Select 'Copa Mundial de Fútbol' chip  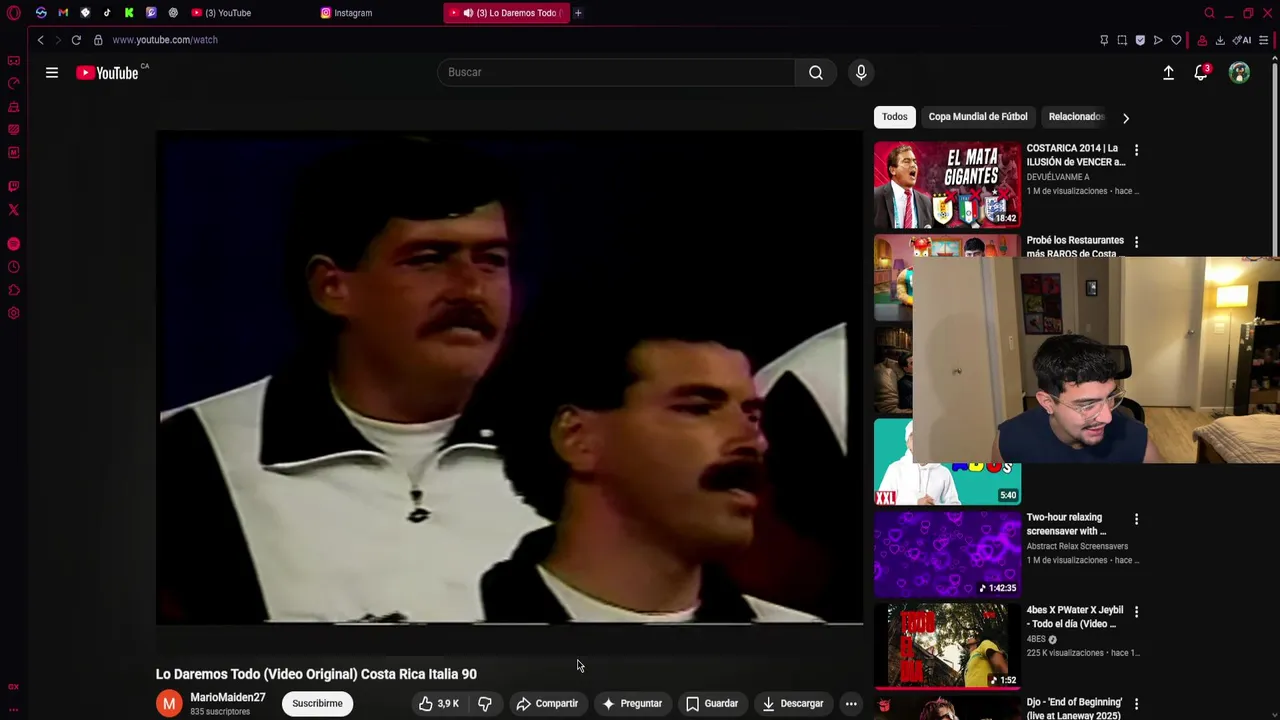click(x=978, y=117)
